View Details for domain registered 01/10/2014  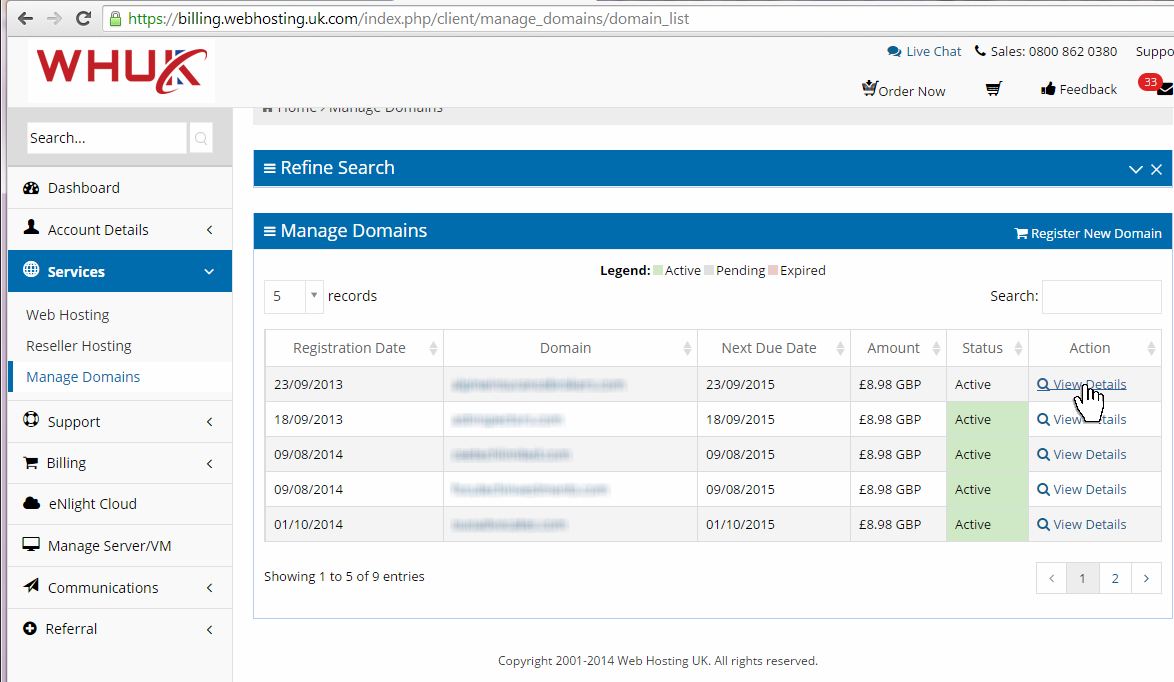click(1082, 524)
